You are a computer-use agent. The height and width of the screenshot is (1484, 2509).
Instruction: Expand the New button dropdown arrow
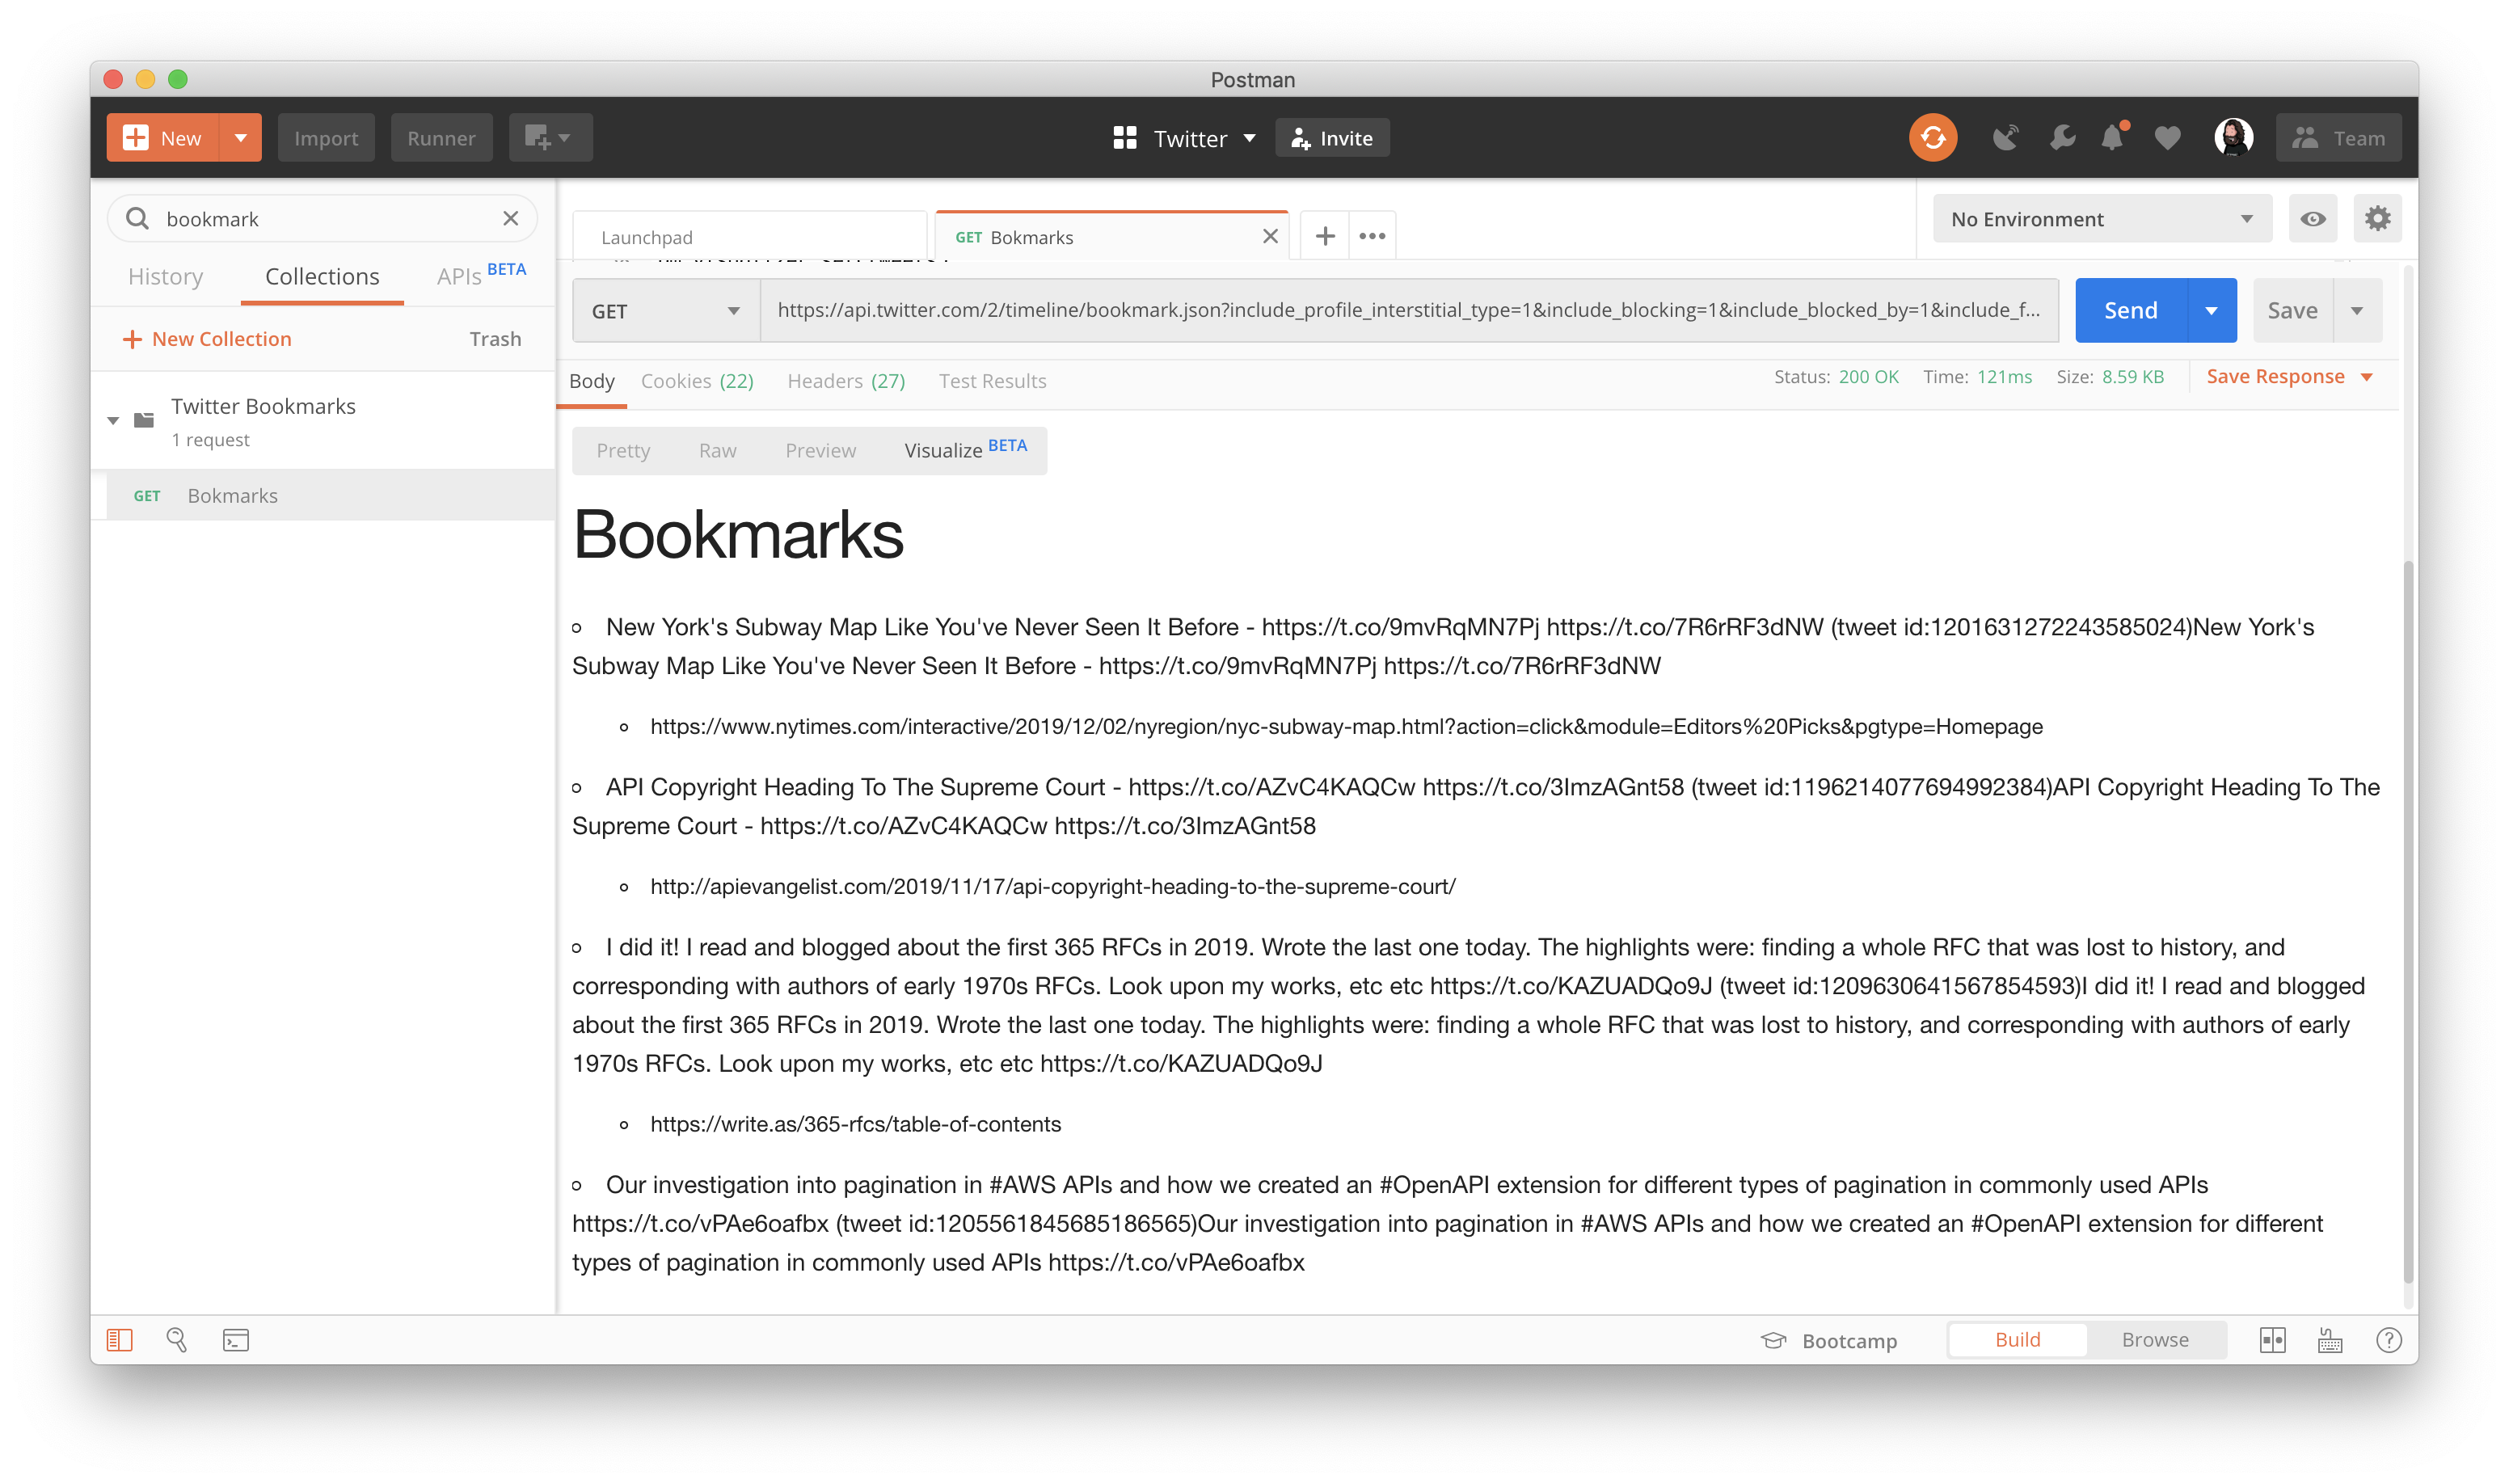click(240, 138)
